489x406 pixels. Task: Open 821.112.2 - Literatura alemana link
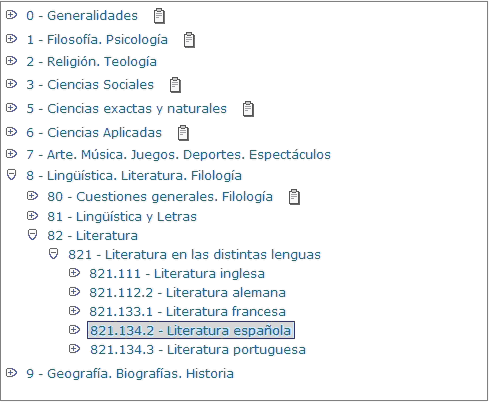[188, 293]
